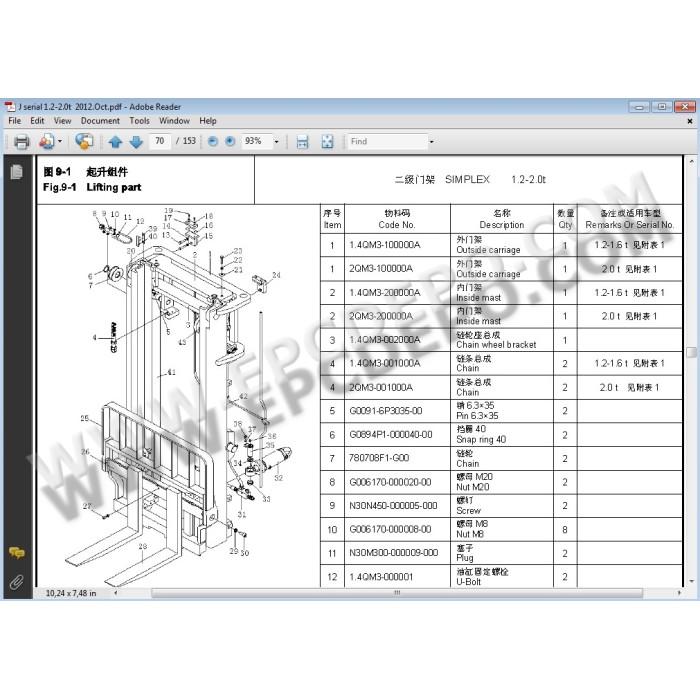Click the scrolling mode page icon
Screen dimensions: 700x700
(x=302, y=142)
